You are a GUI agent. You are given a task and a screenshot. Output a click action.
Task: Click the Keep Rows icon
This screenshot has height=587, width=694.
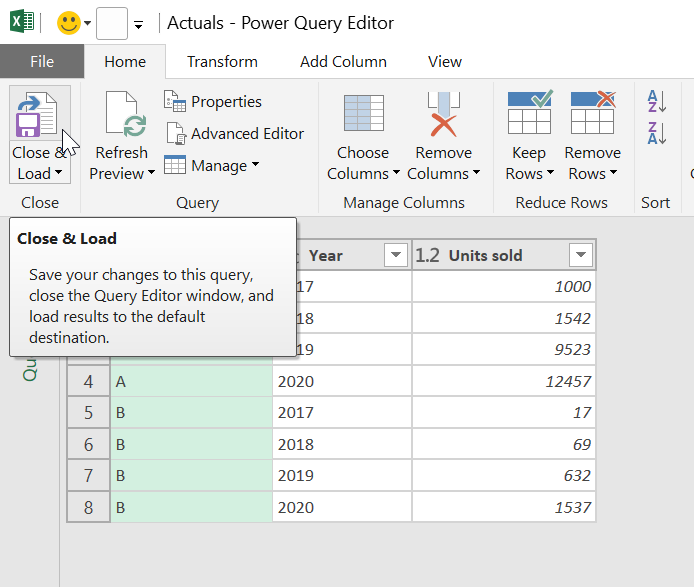(x=529, y=113)
